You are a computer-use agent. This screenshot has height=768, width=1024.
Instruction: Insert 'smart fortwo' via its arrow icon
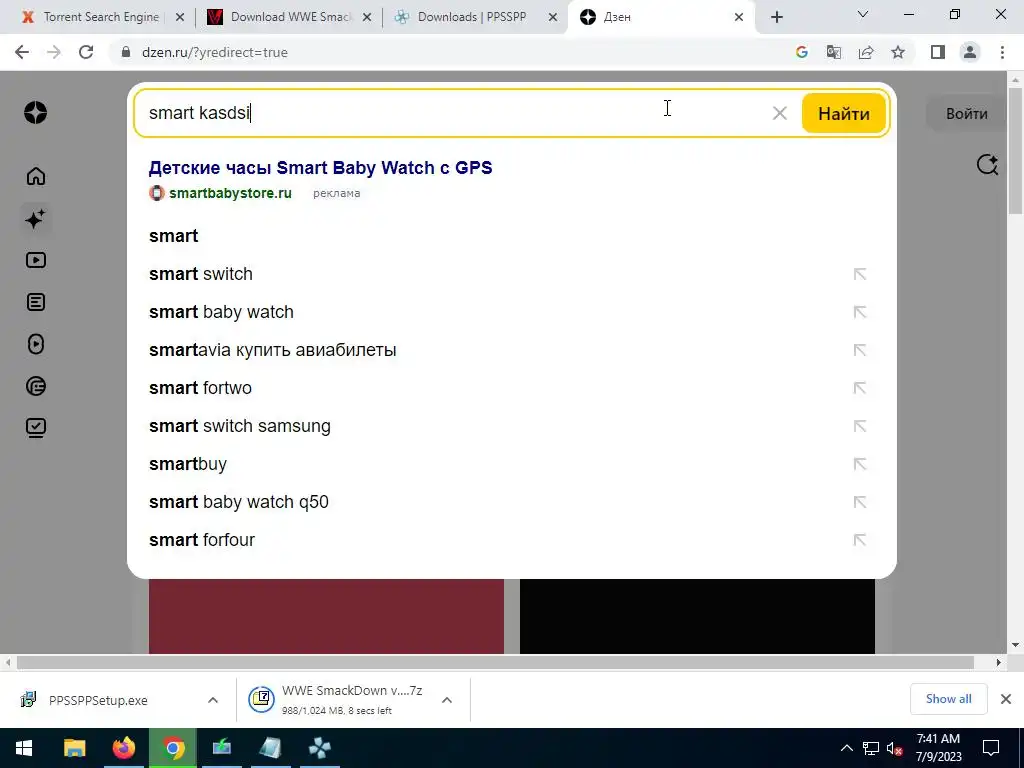pyautogui.click(x=859, y=388)
